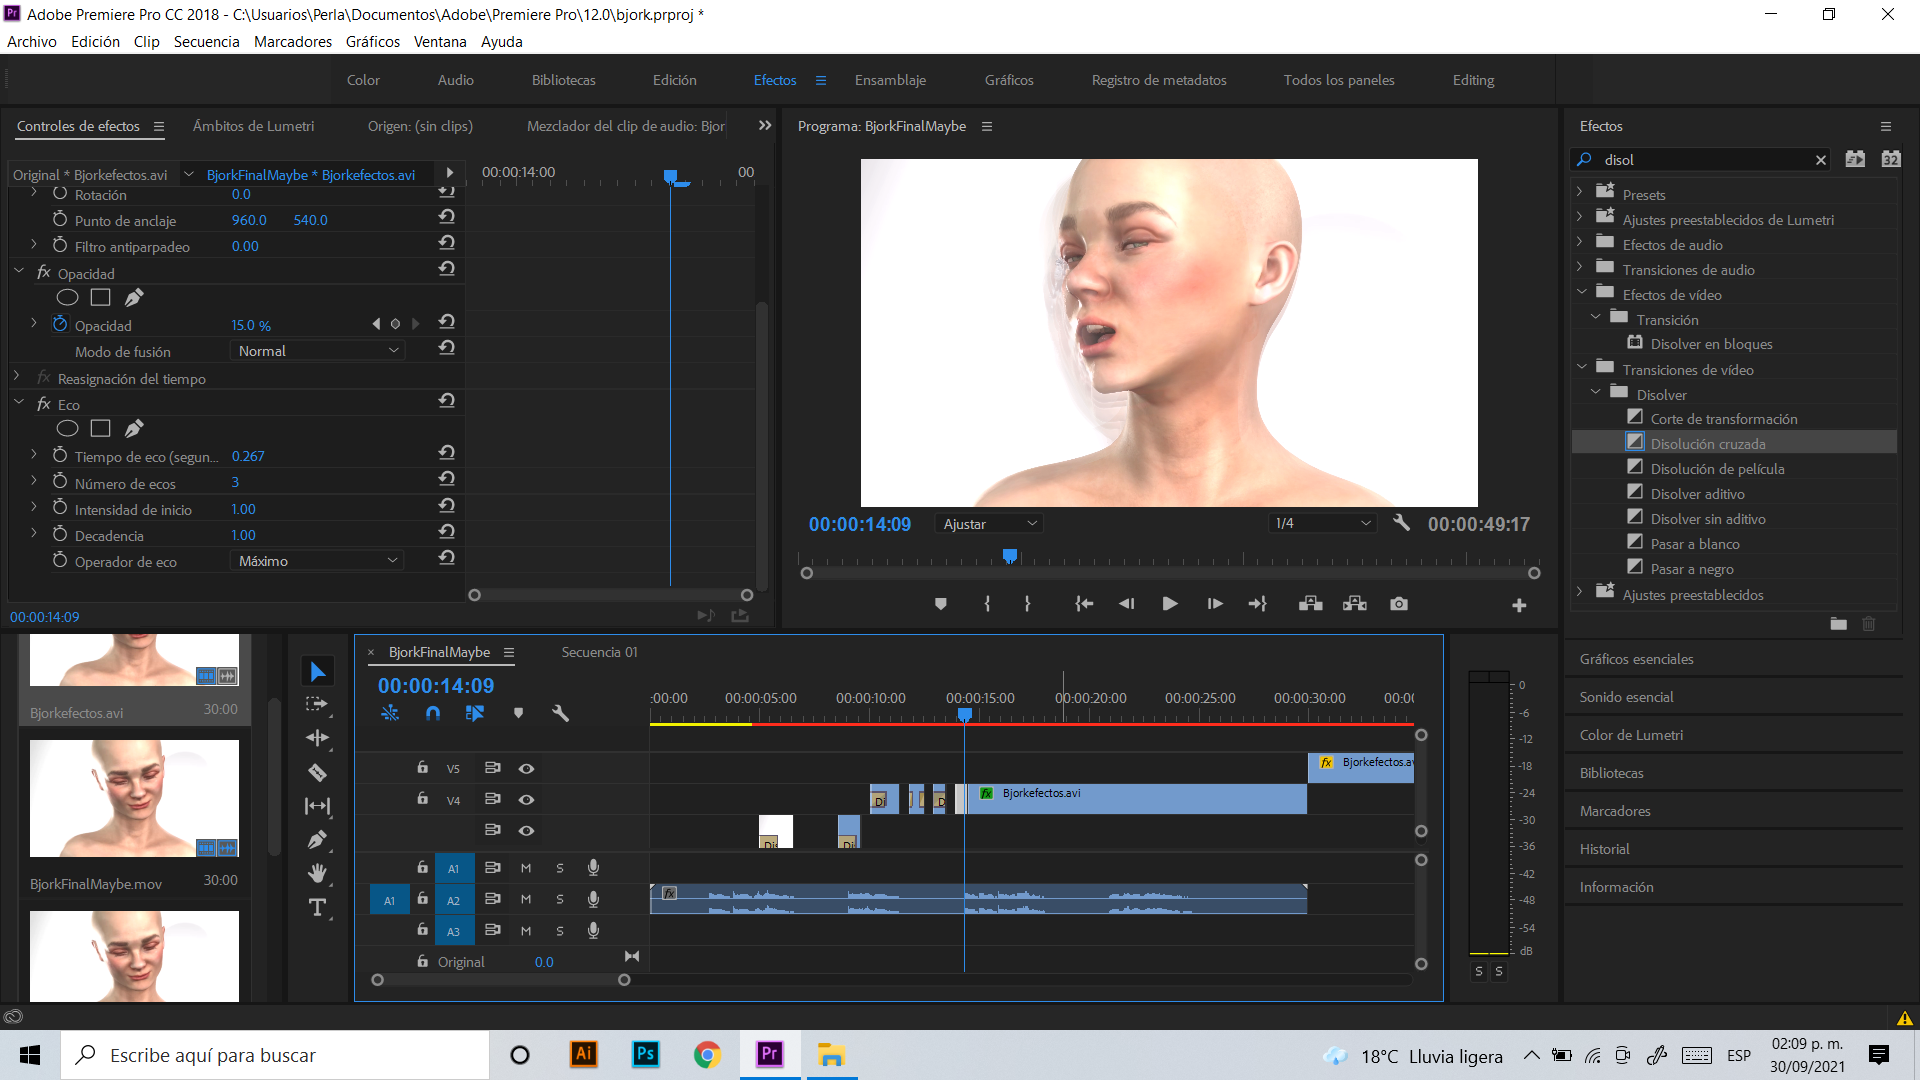Screen dimensions: 1920x1080
Task: Collapse the Eco effect section
Action: point(19,403)
